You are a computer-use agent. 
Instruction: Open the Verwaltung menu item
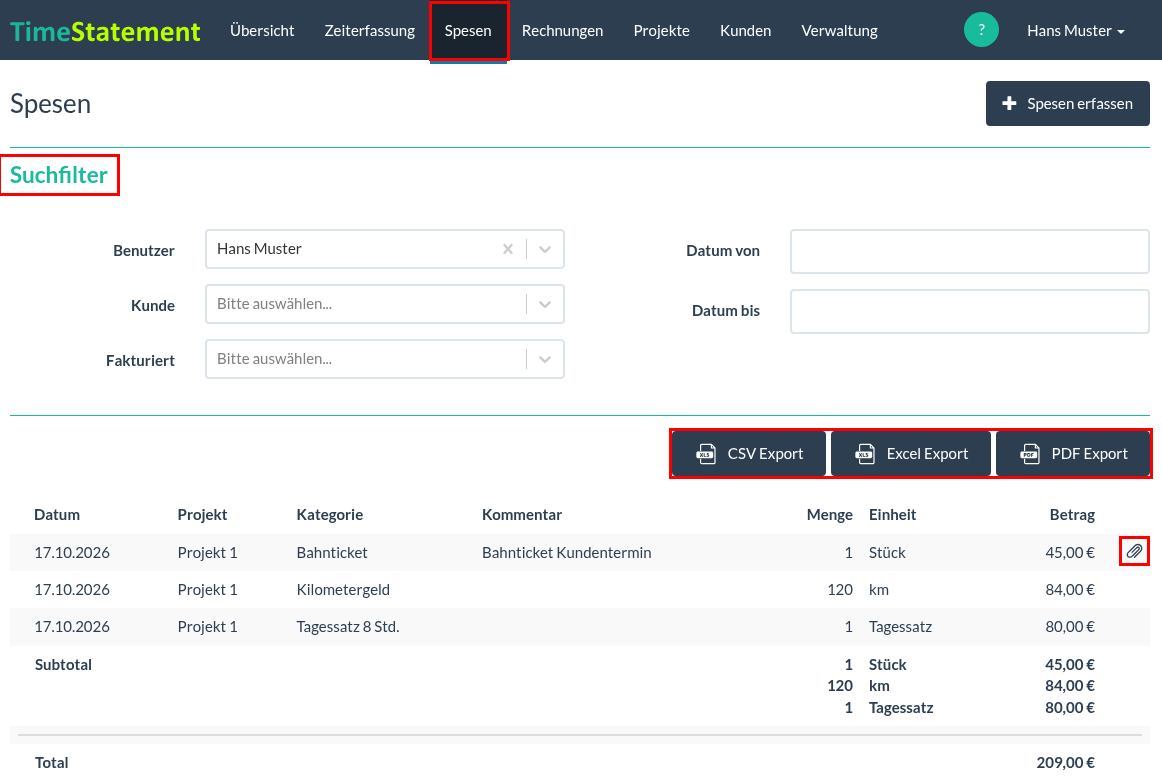pyautogui.click(x=839, y=30)
